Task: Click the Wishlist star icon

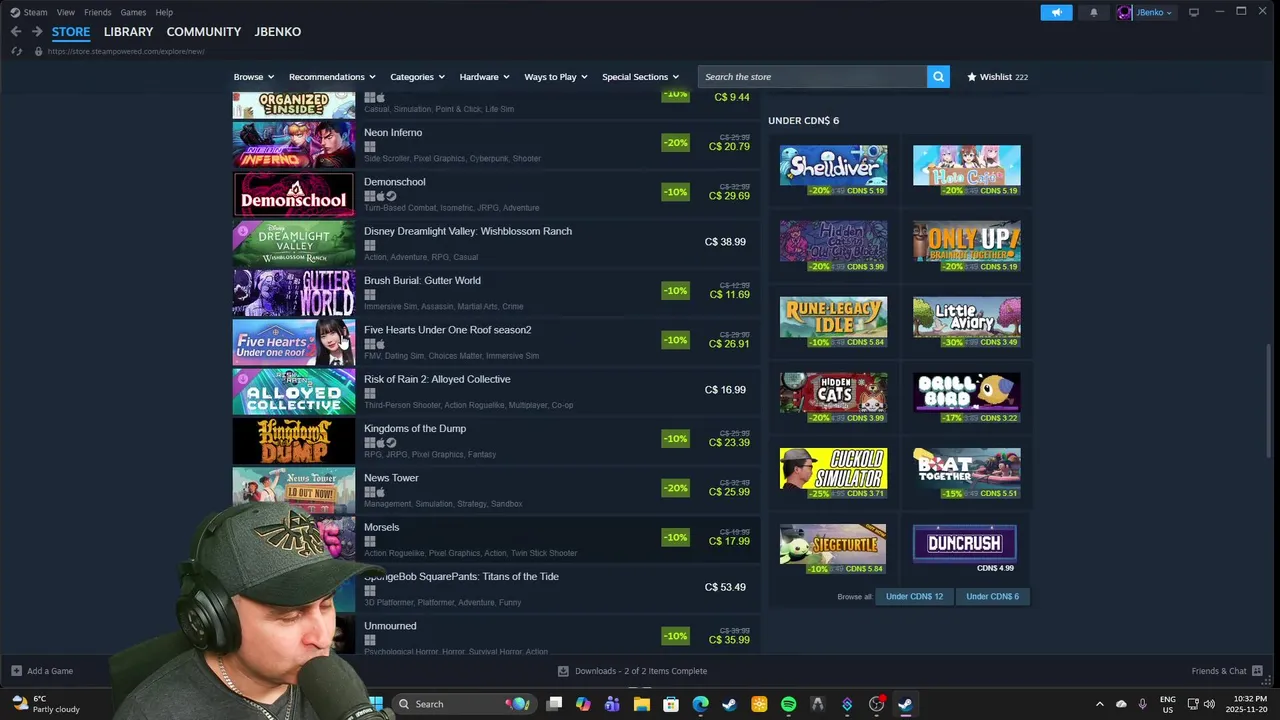Action: coord(972,77)
